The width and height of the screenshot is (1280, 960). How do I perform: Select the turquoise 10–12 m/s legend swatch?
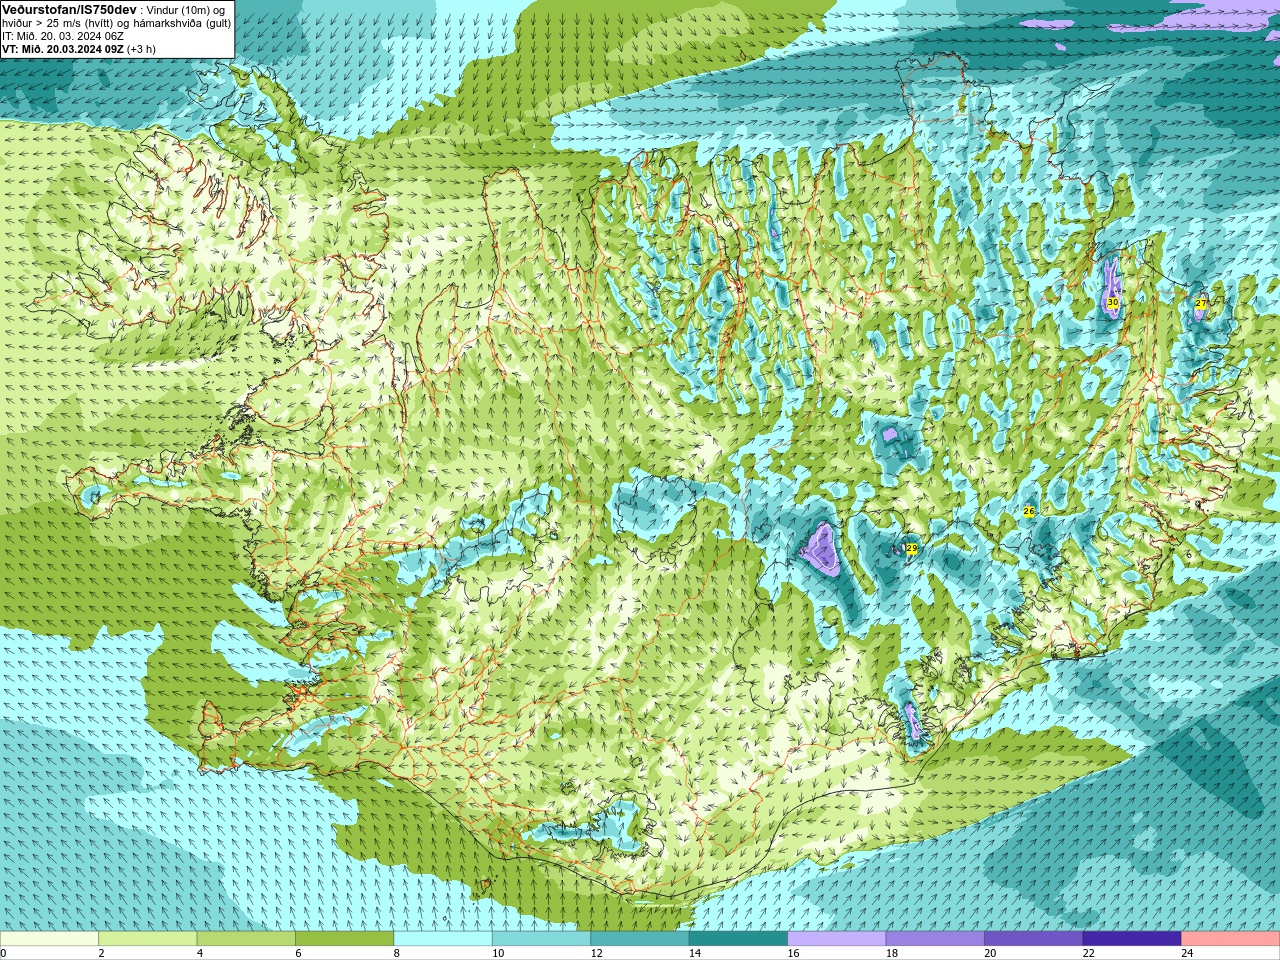(x=541, y=939)
